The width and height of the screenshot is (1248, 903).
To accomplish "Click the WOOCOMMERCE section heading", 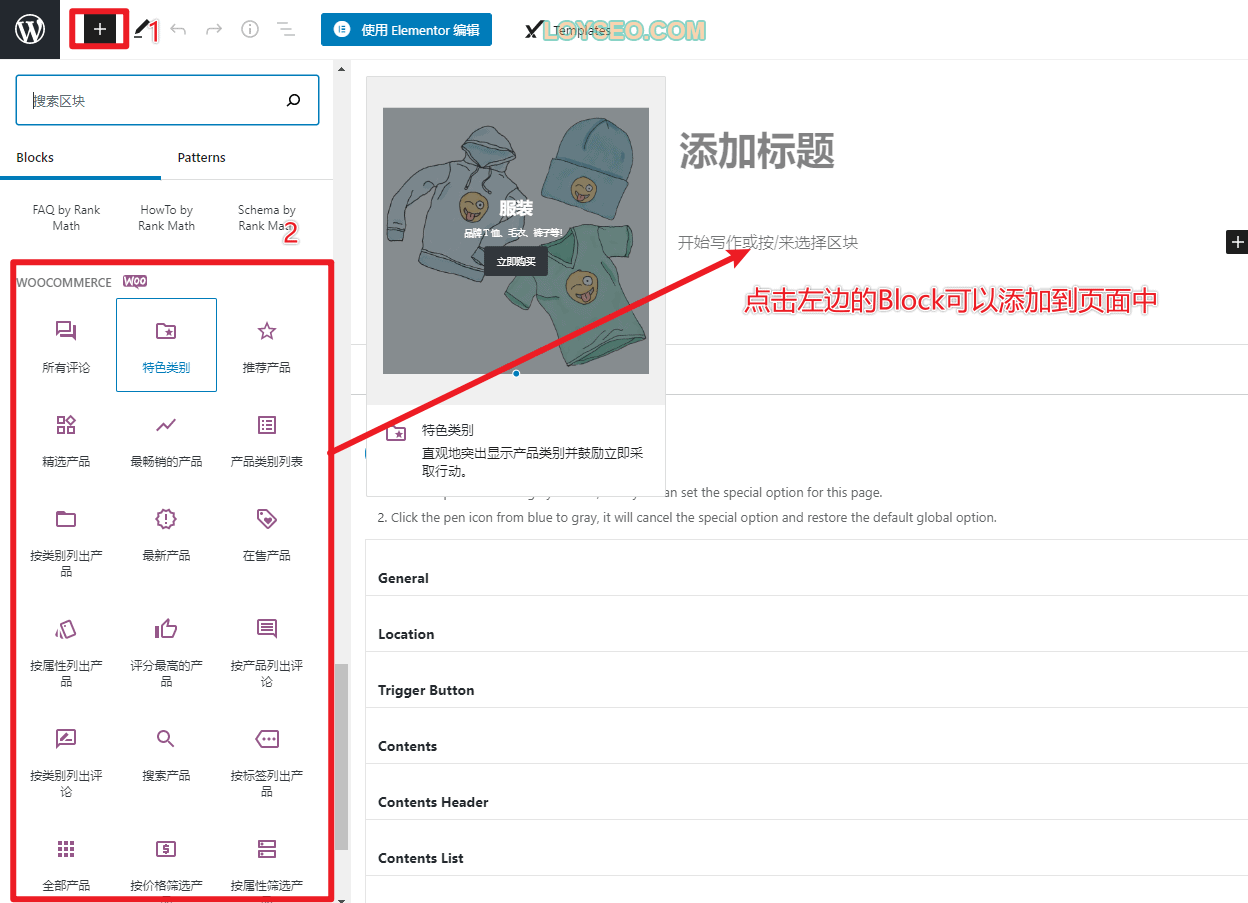I will [64, 282].
